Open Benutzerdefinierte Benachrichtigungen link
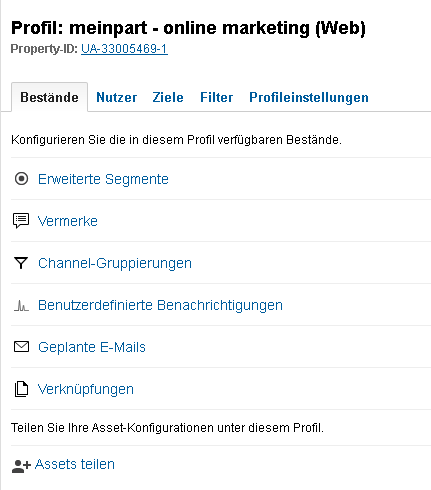This screenshot has height=490, width=431. pos(160,305)
